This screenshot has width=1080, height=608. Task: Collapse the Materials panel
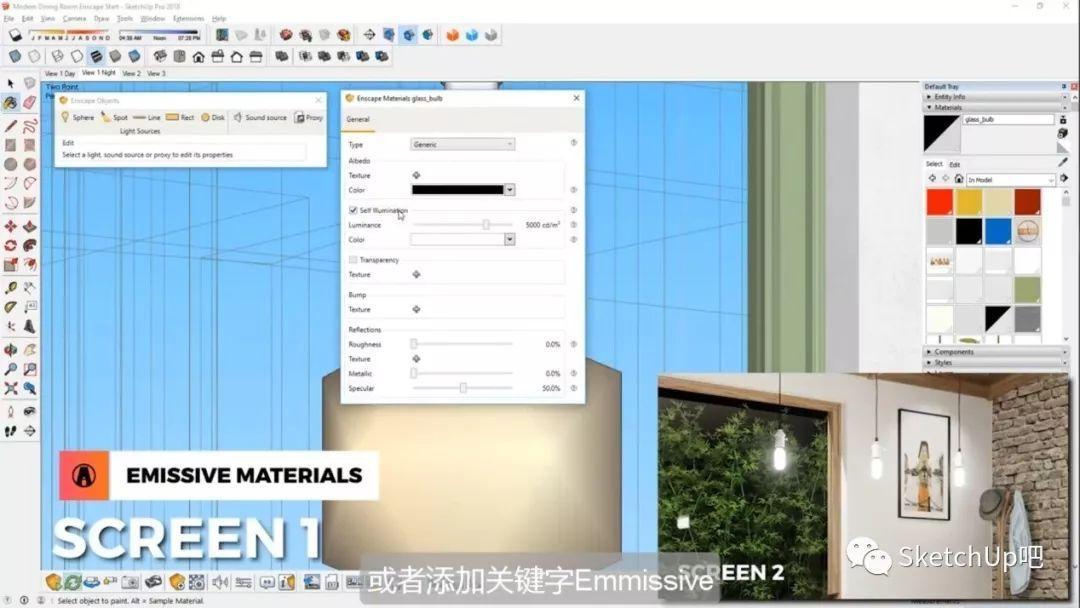coord(995,107)
